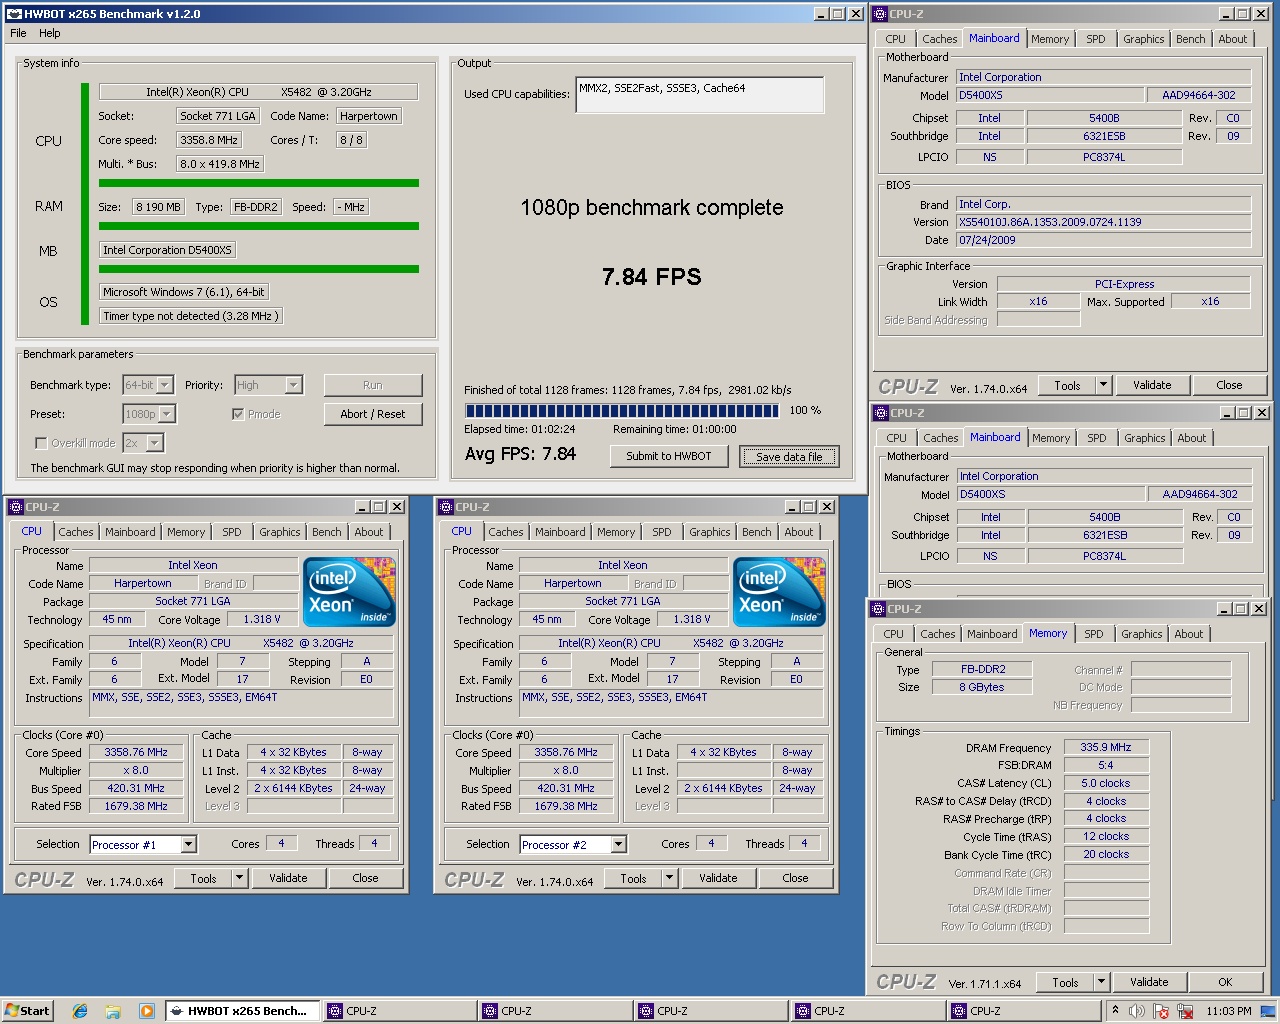The height and width of the screenshot is (1024, 1280).
Task: Click Microsoft Windows 7 (6.1), 64-bit field
Action: [184, 292]
